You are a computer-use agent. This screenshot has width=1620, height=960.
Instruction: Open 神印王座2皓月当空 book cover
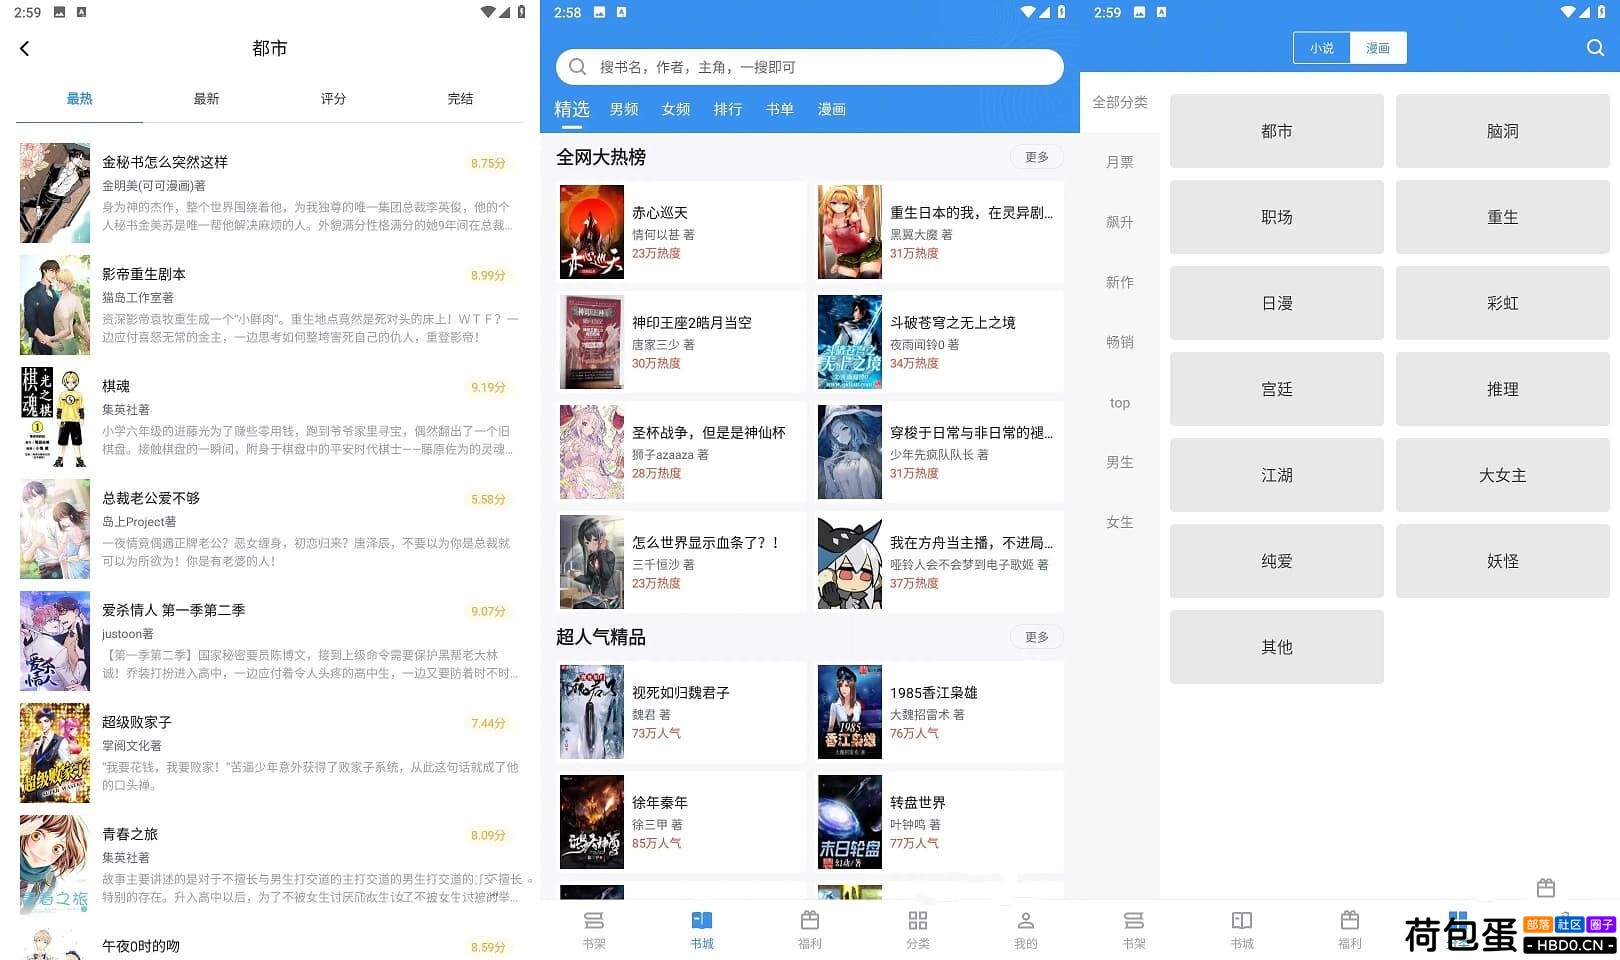pyautogui.click(x=592, y=342)
